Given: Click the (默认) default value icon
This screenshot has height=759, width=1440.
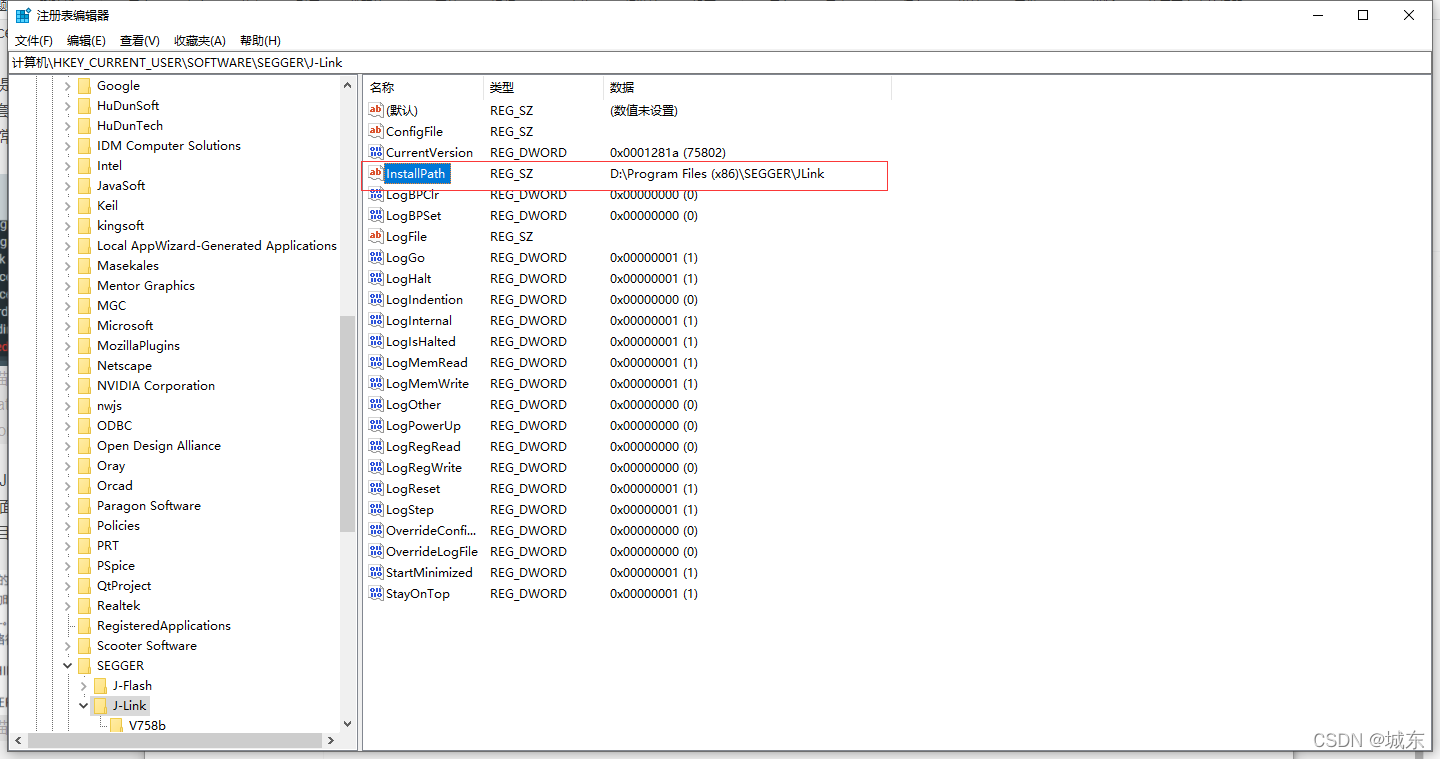Looking at the screenshot, I should pyautogui.click(x=376, y=110).
